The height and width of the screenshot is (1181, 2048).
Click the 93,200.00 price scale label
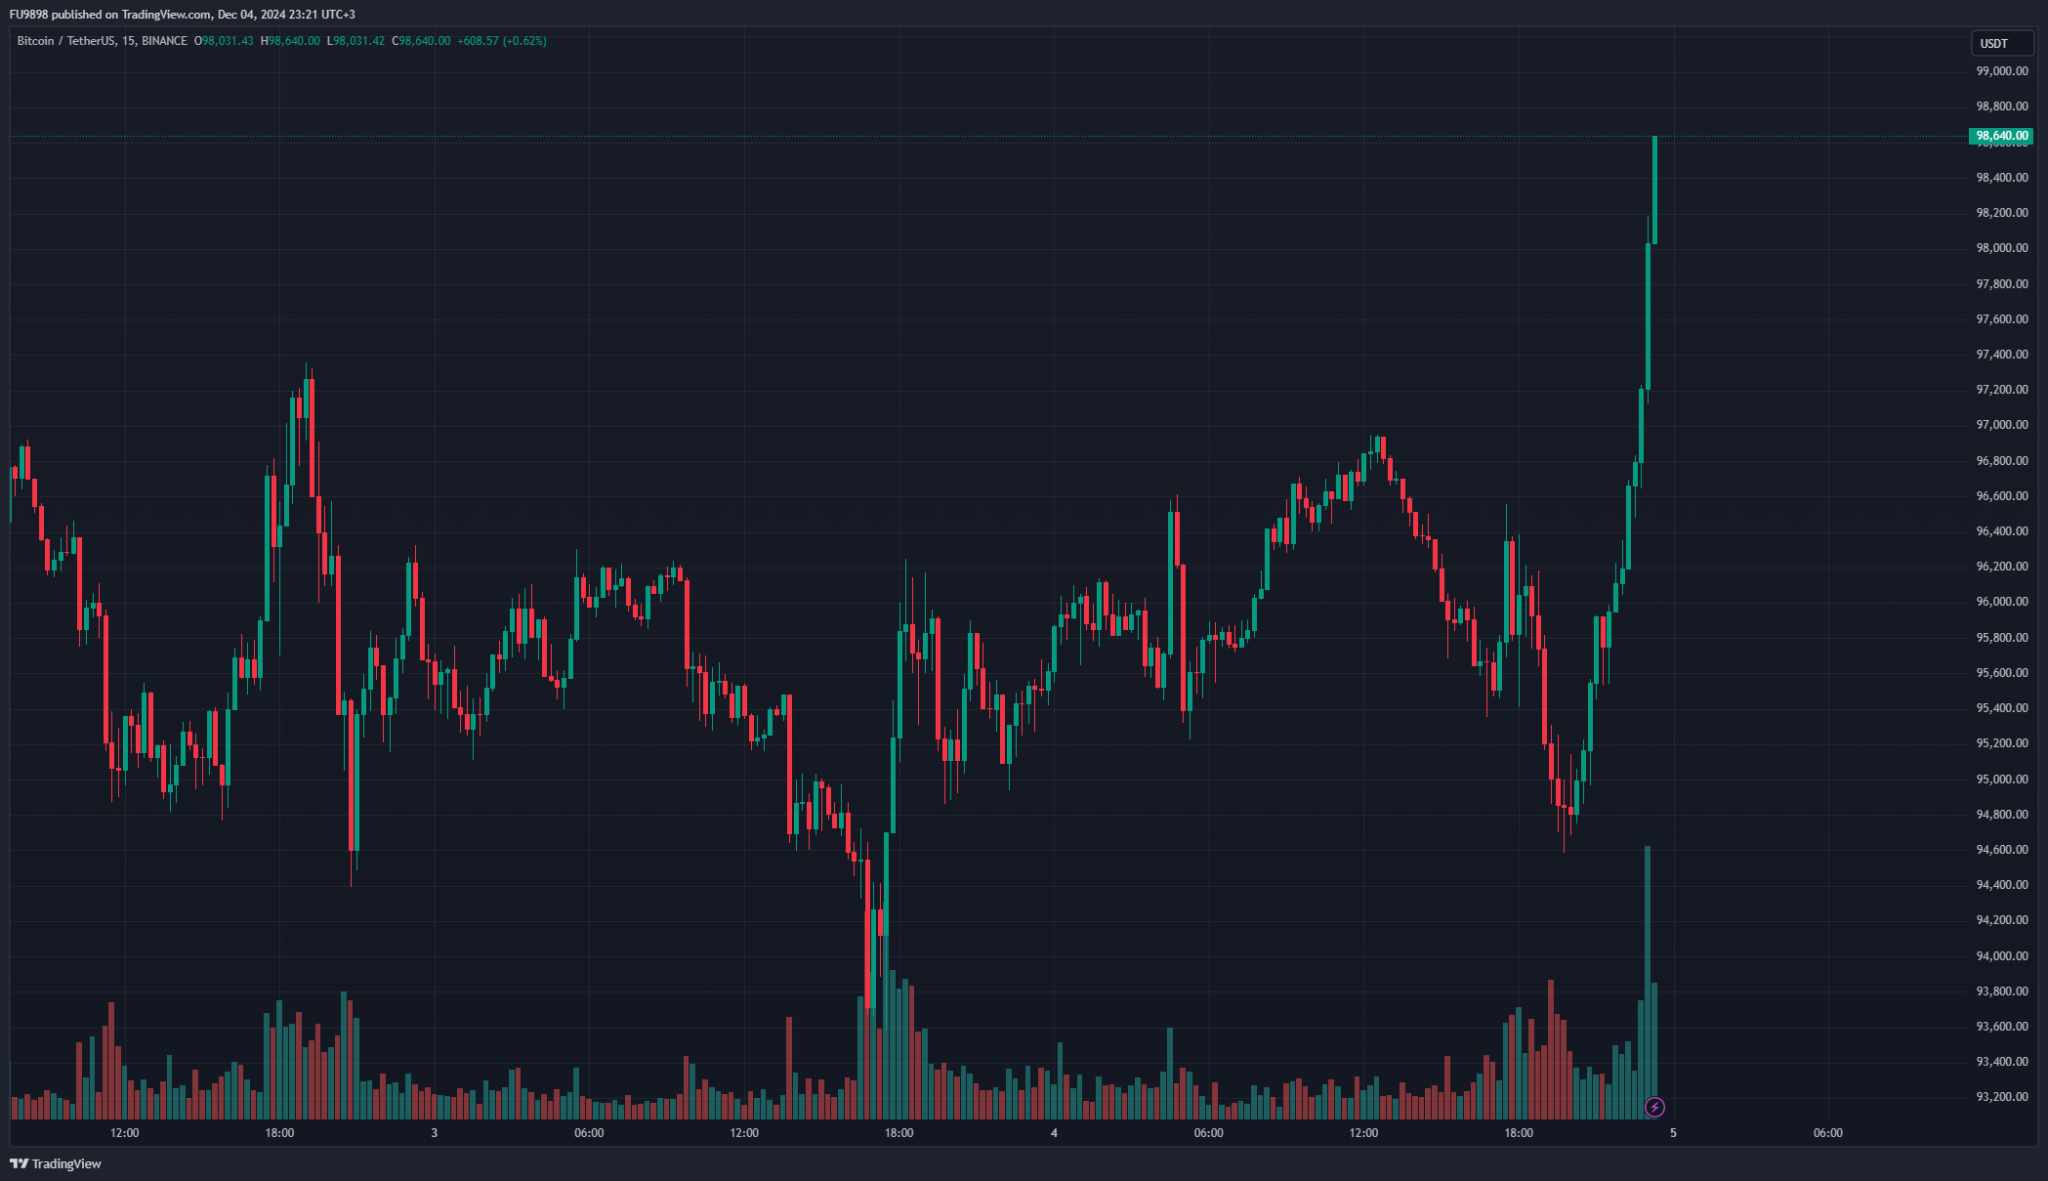[2002, 1097]
